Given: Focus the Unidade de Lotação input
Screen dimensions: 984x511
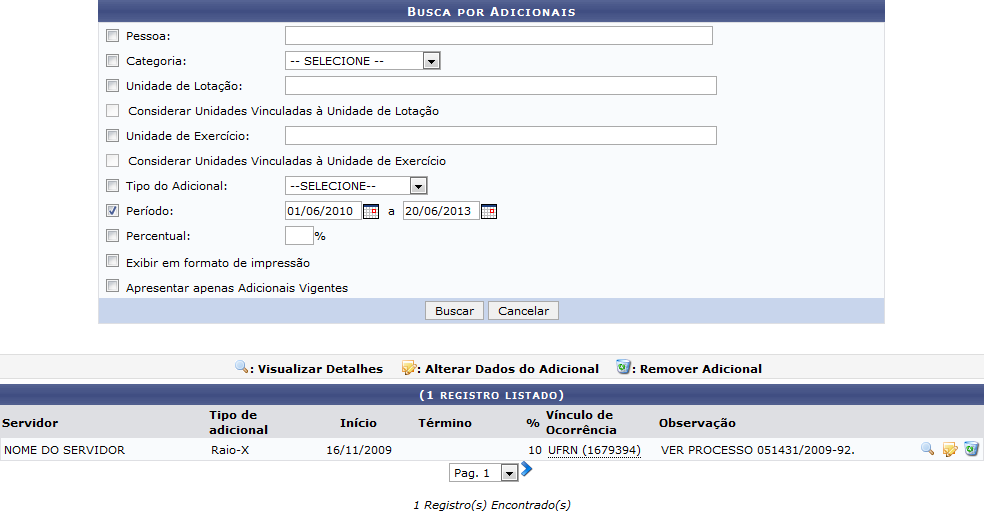Looking at the screenshot, I should [500, 86].
